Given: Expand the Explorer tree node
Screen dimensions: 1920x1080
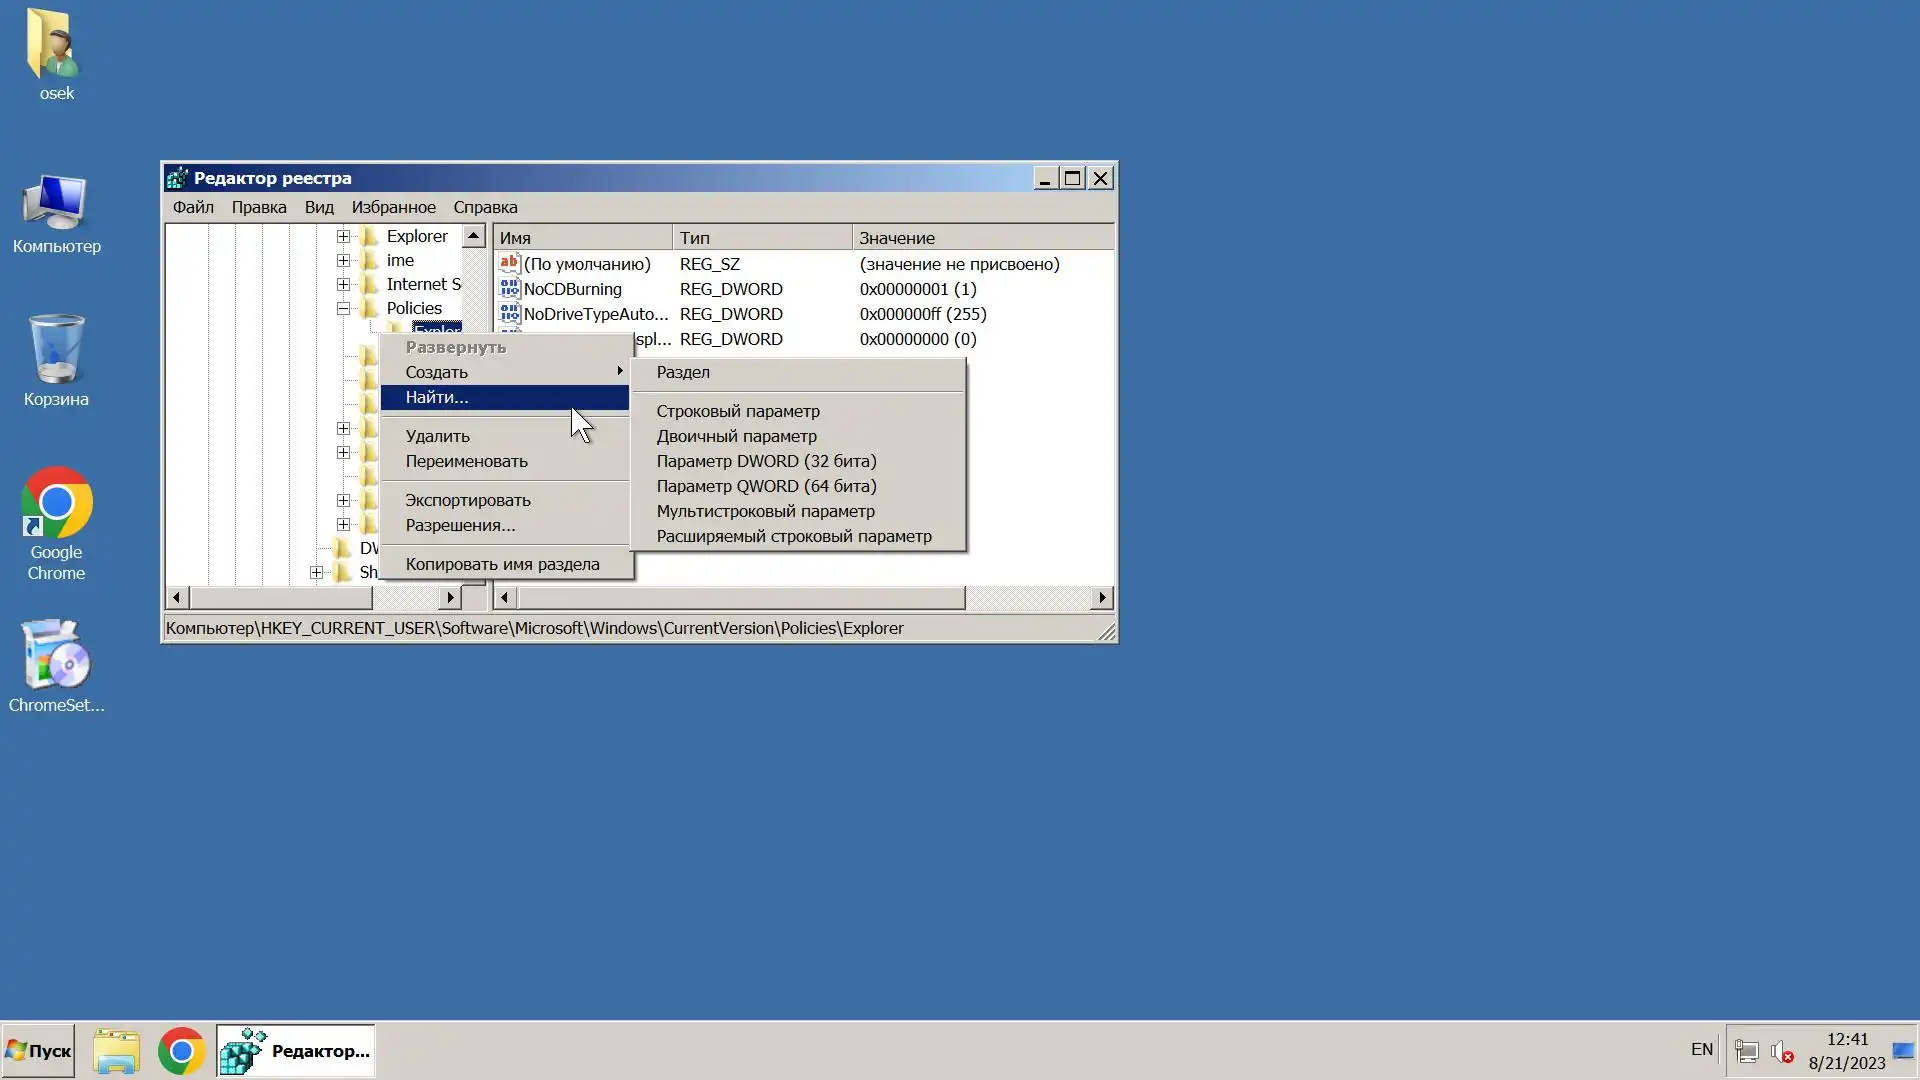Looking at the screenshot, I should [x=343, y=237].
